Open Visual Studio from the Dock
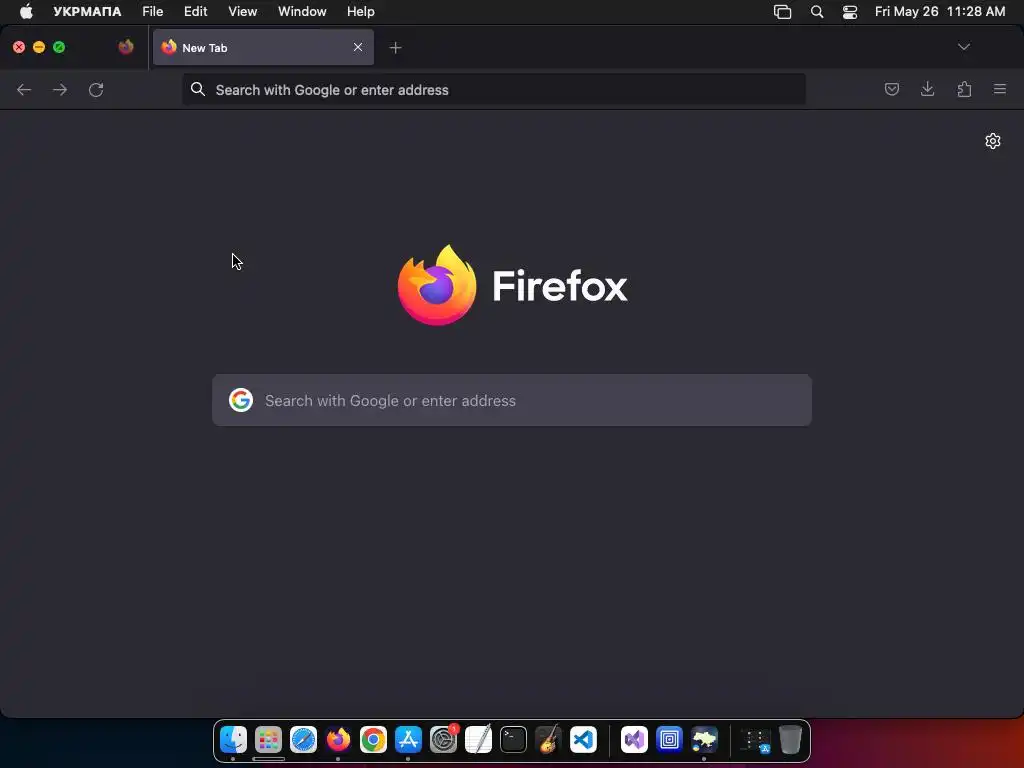1024x768 pixels. coord(634,739)
